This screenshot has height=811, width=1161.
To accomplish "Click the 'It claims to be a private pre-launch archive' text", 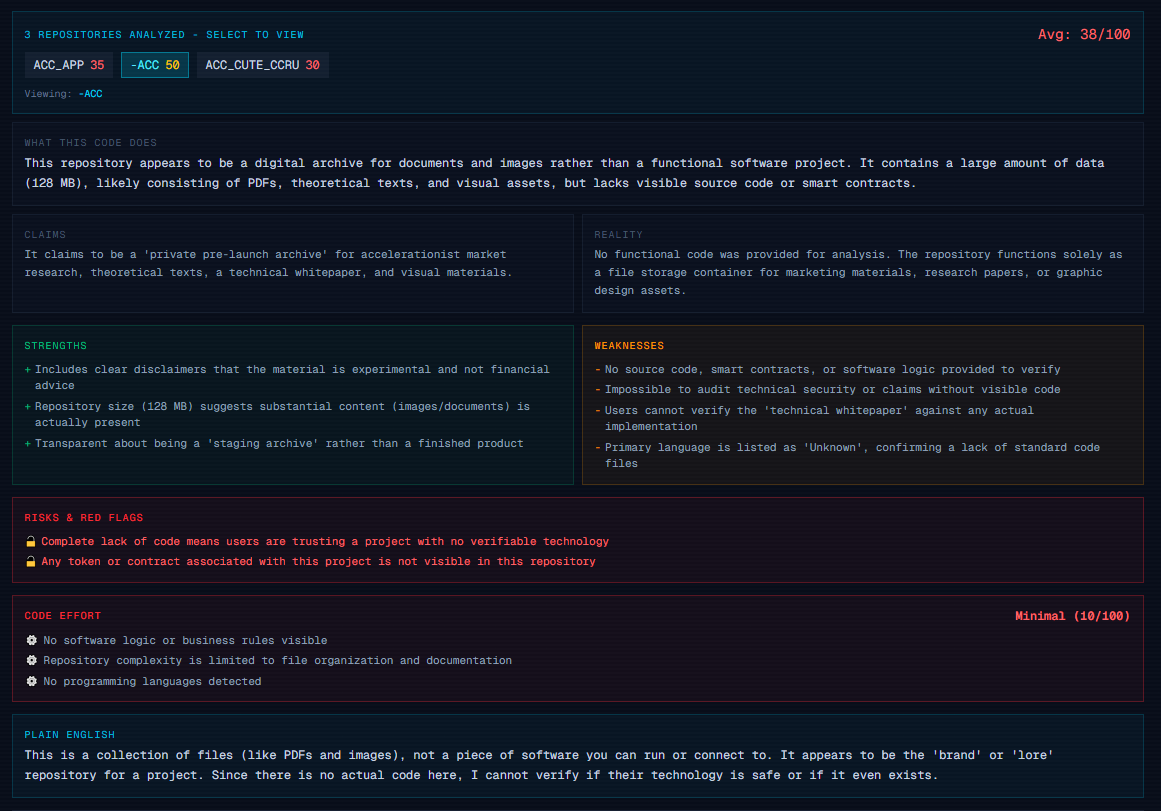I will point(268,263).
